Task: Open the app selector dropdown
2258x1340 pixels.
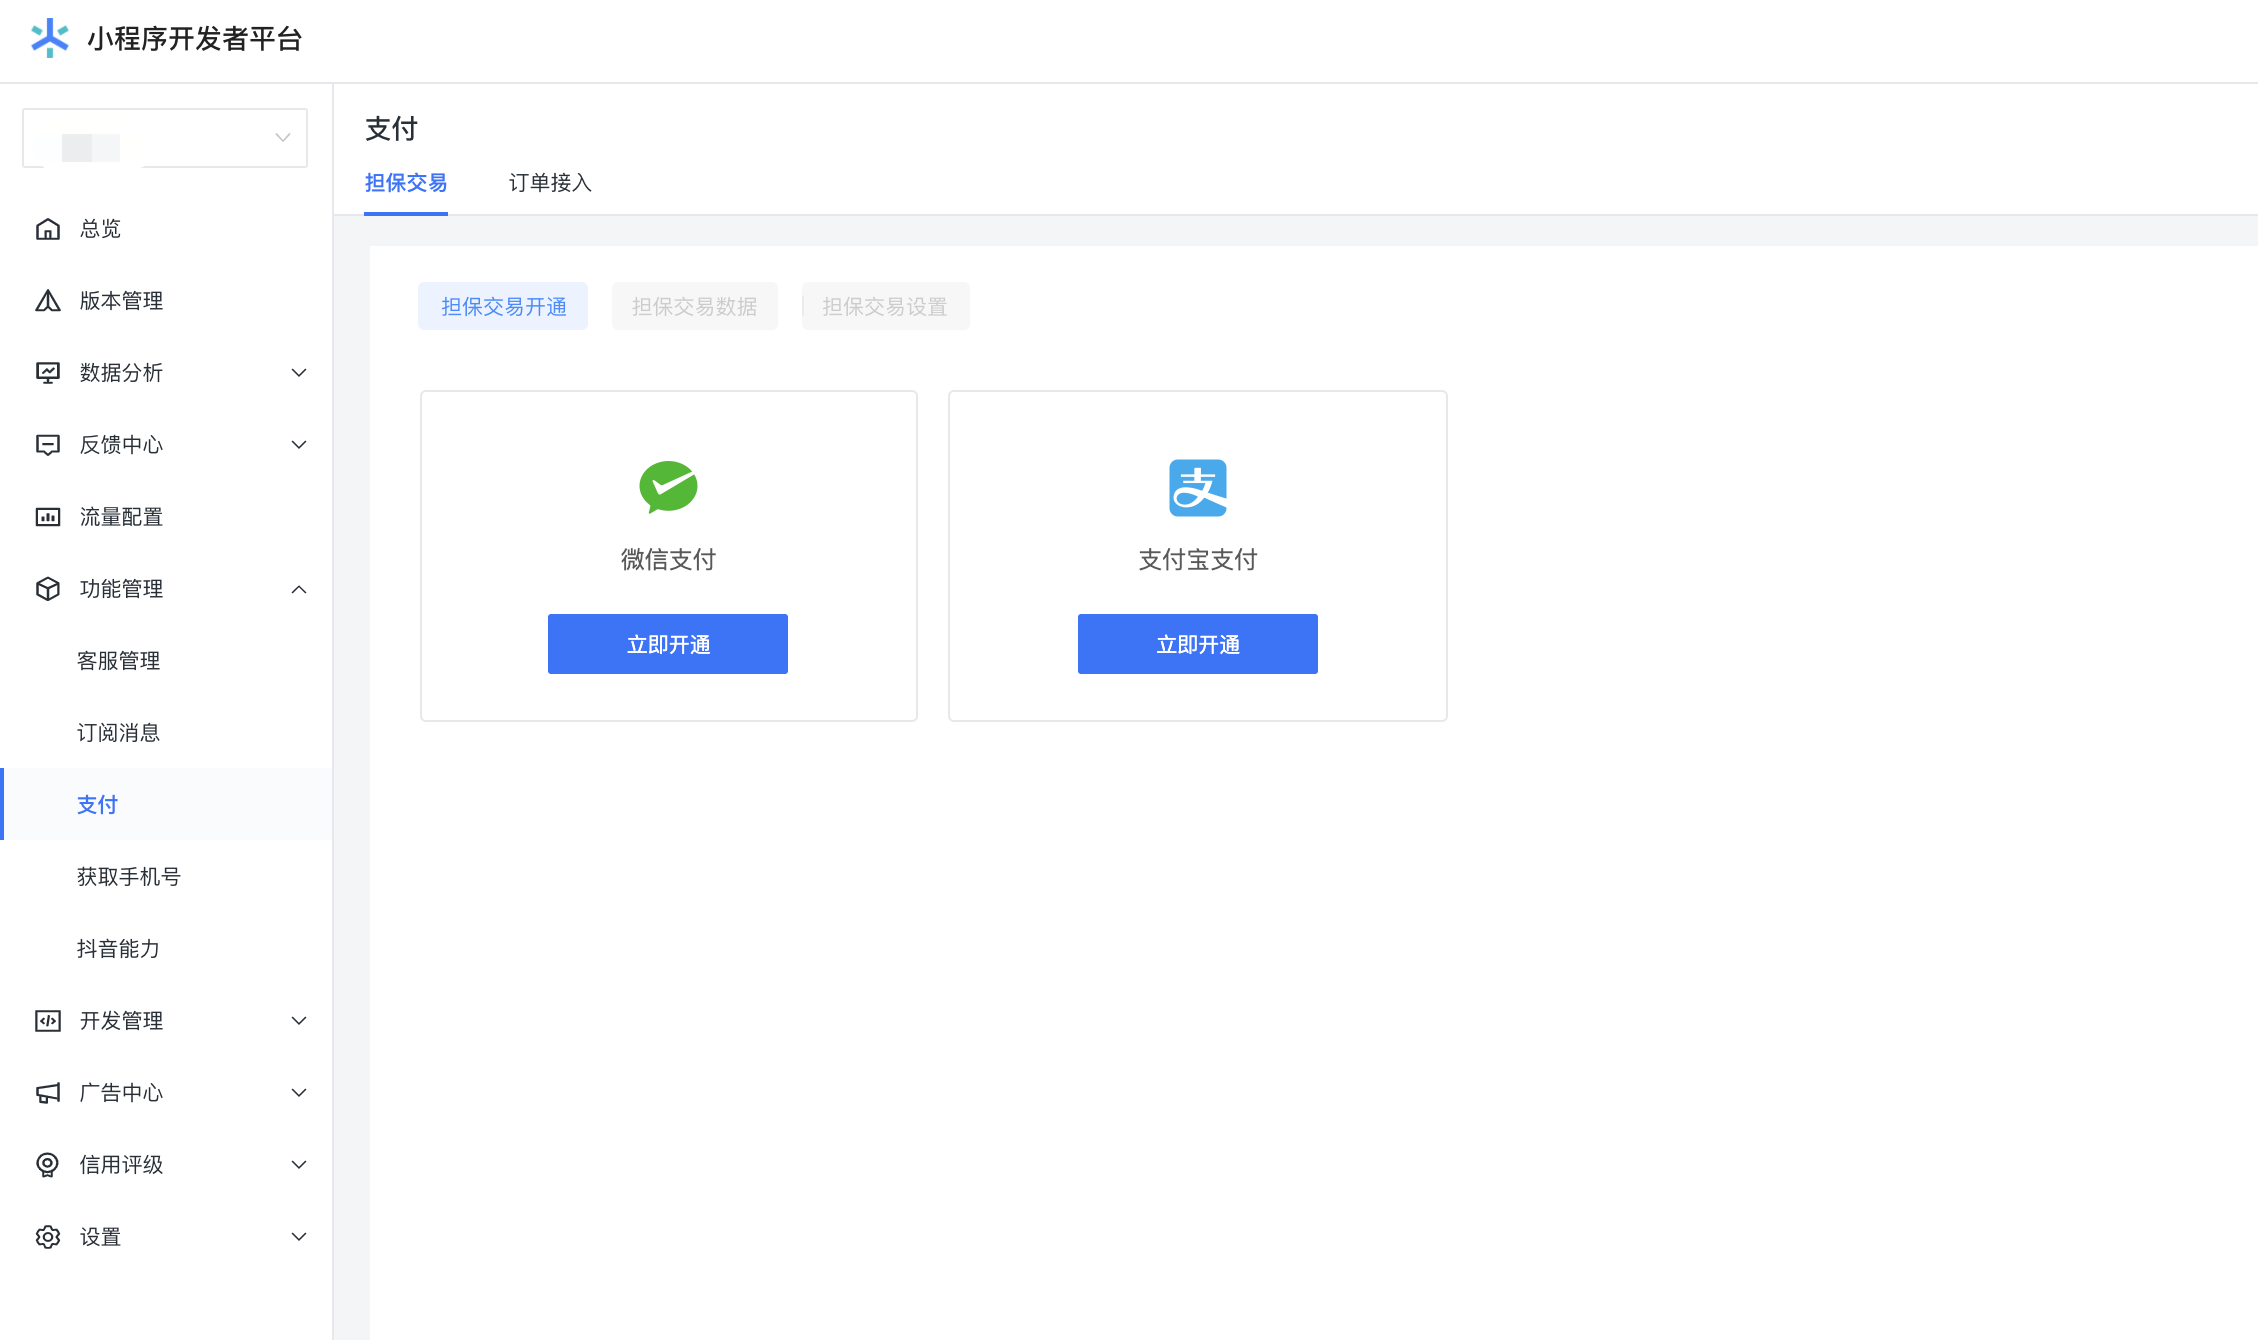Action: tap(165, 138)
